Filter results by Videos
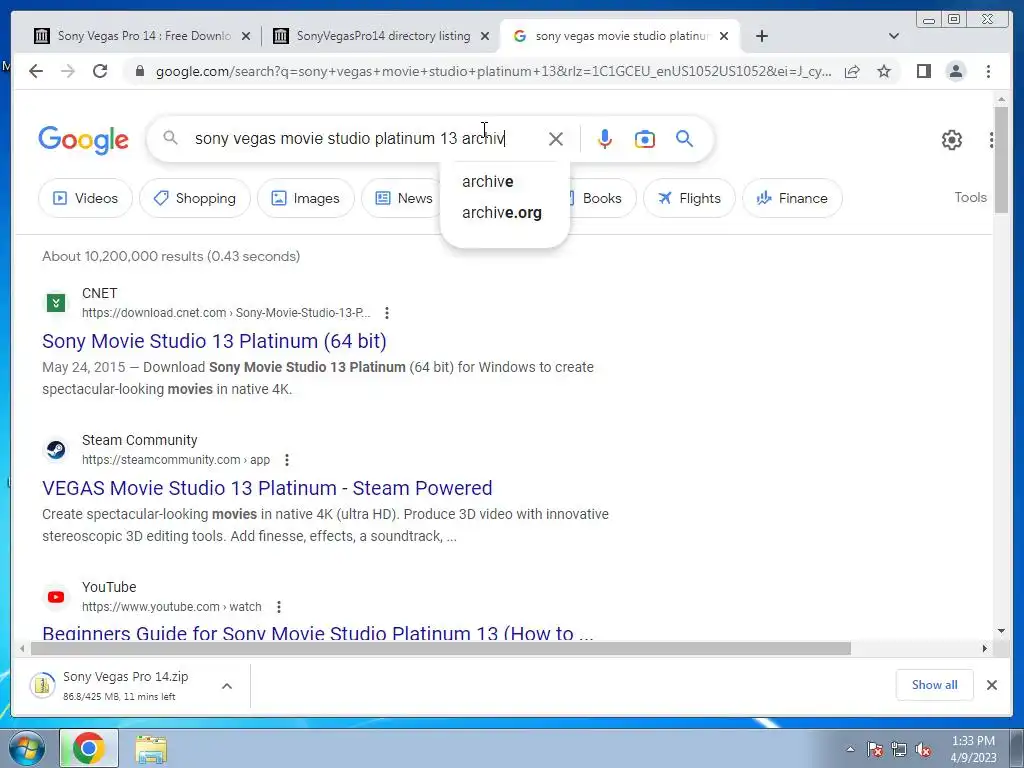 coord(86,198)
